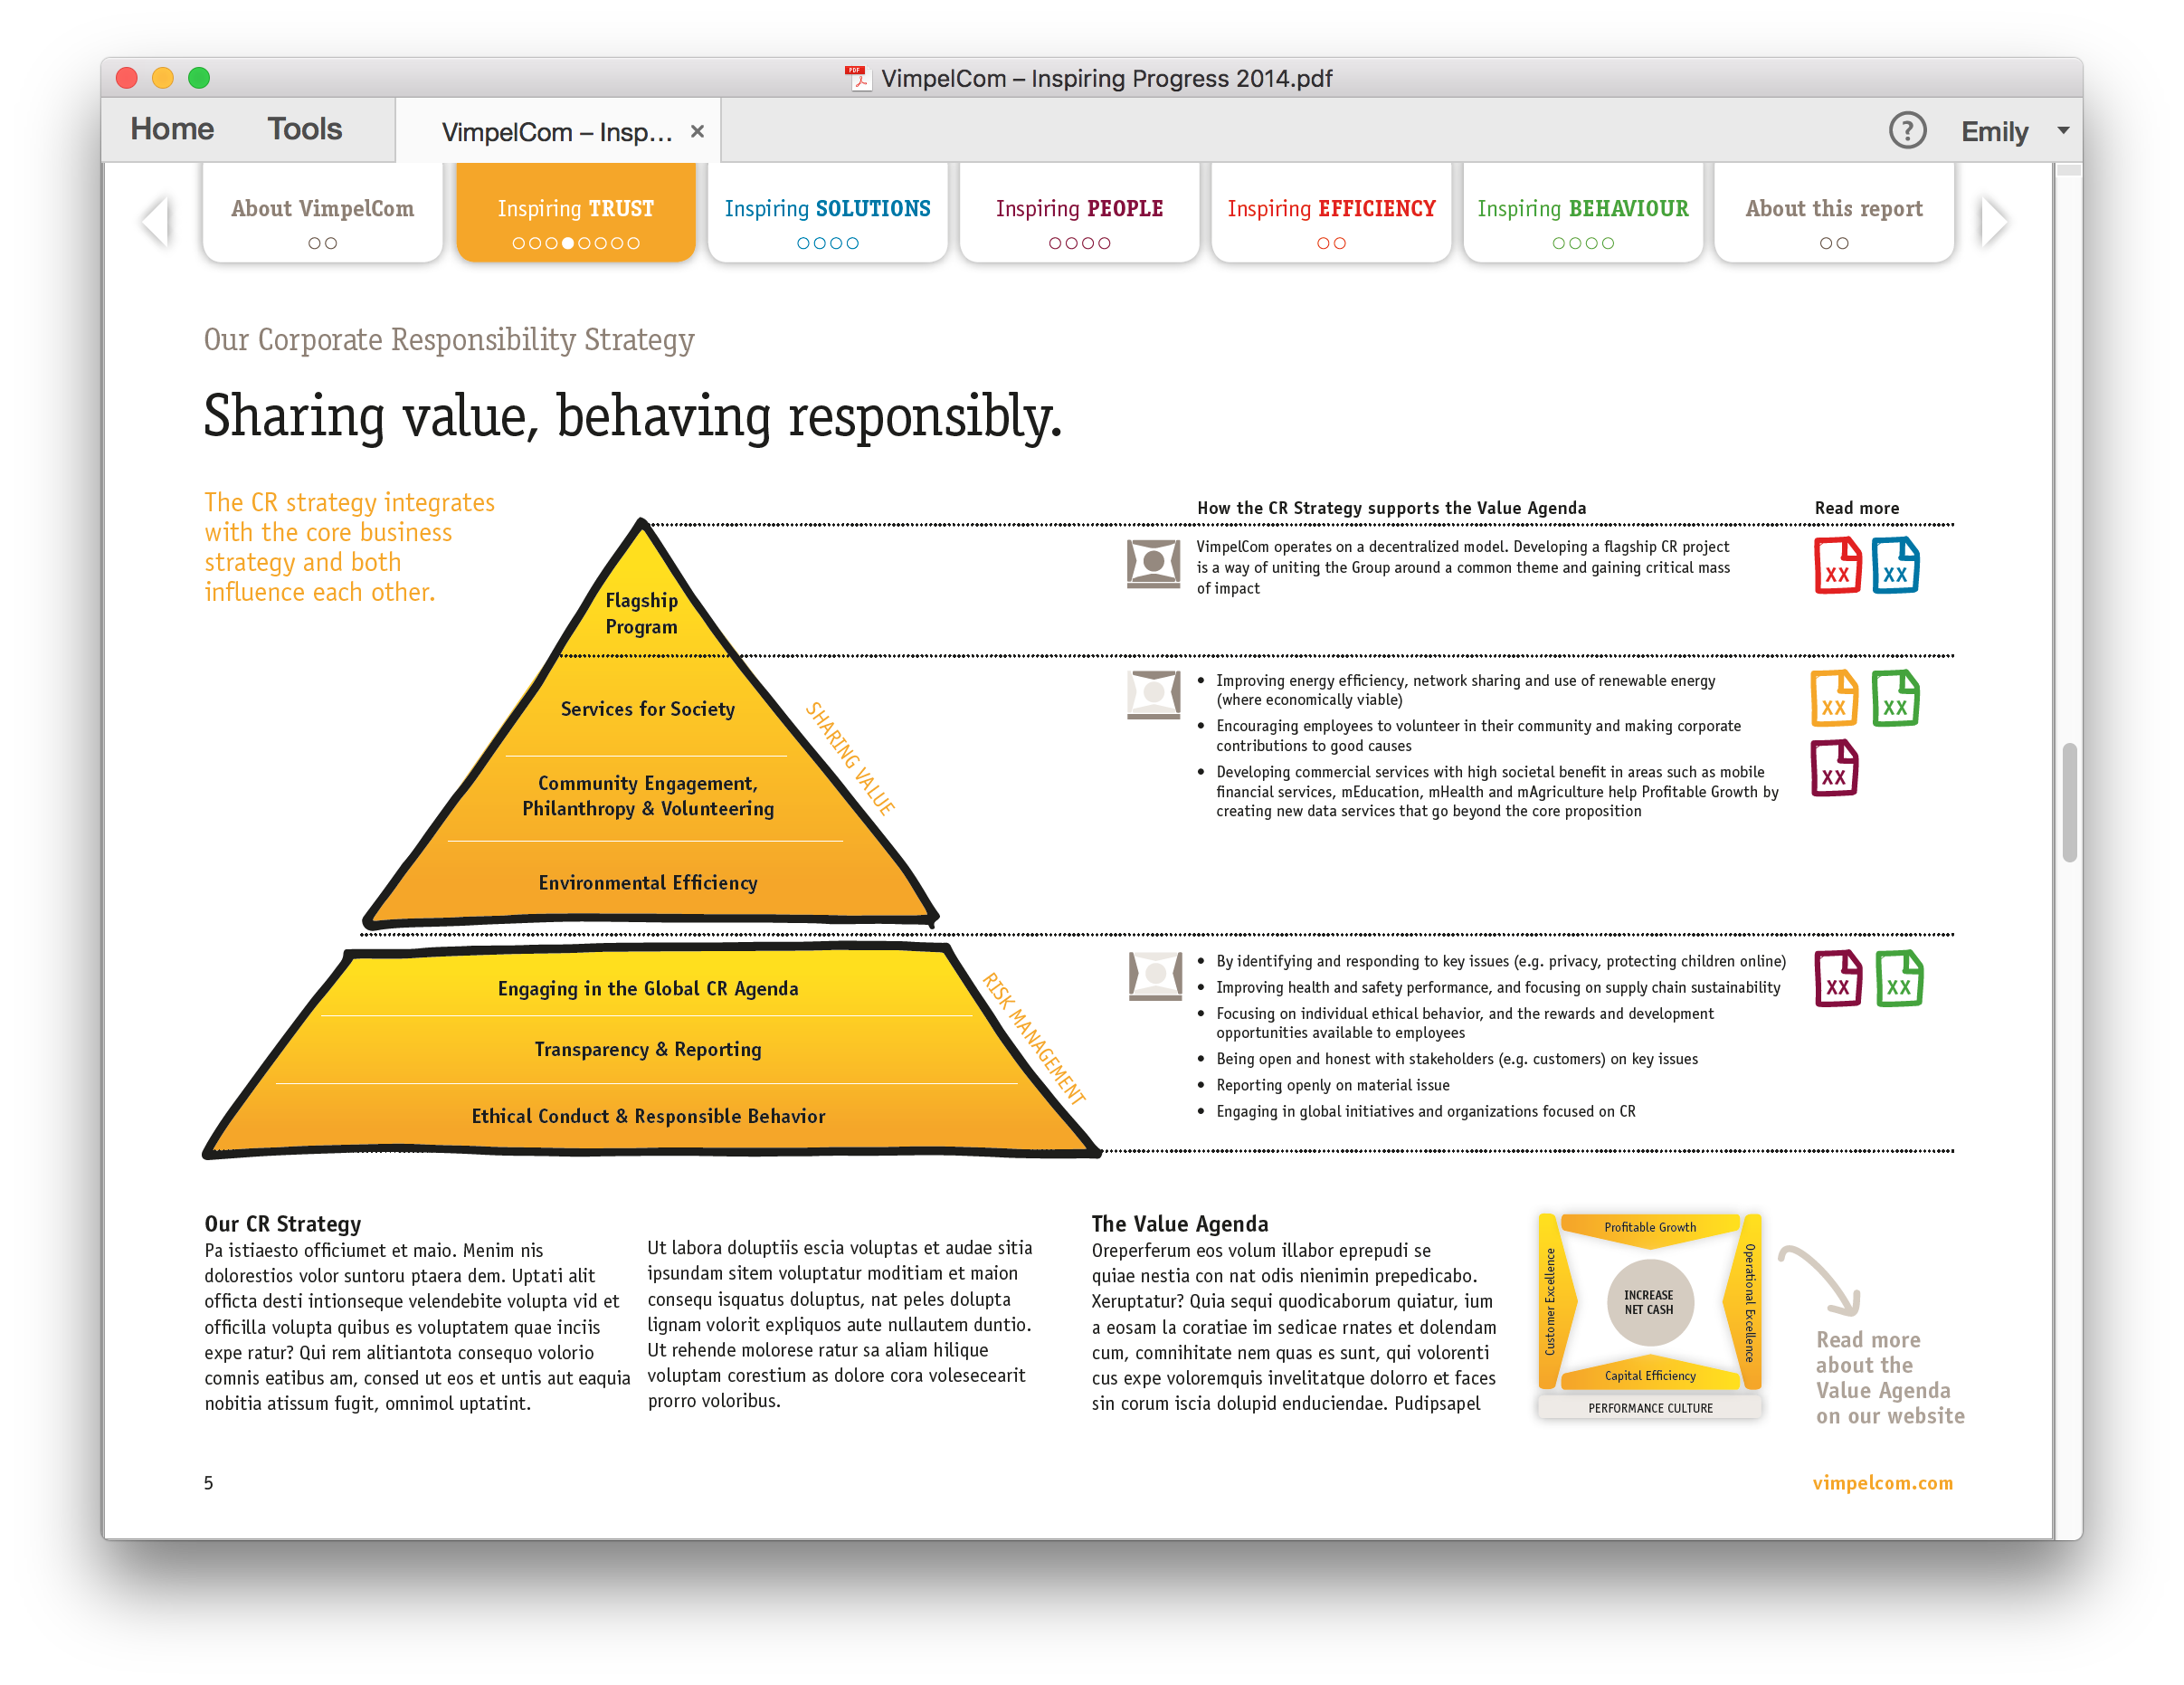Open green document icon beside risk management bullets

tap(1899, 978)
